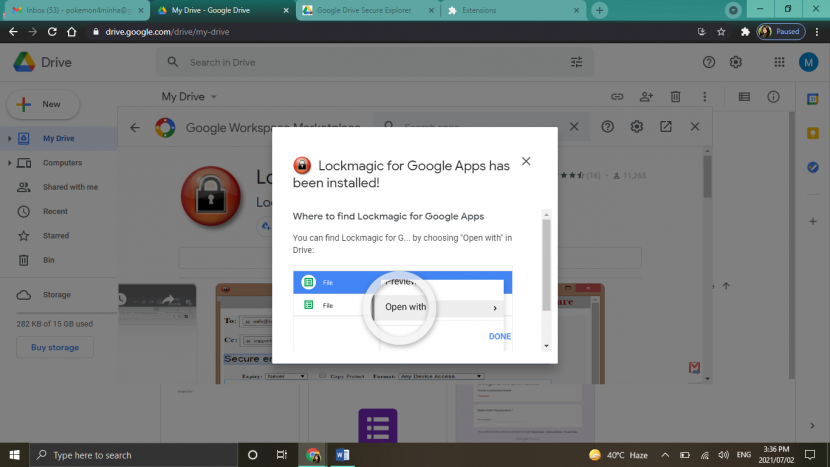
Task: Go back in Workspace Marketplace
Action: point(135,127)
